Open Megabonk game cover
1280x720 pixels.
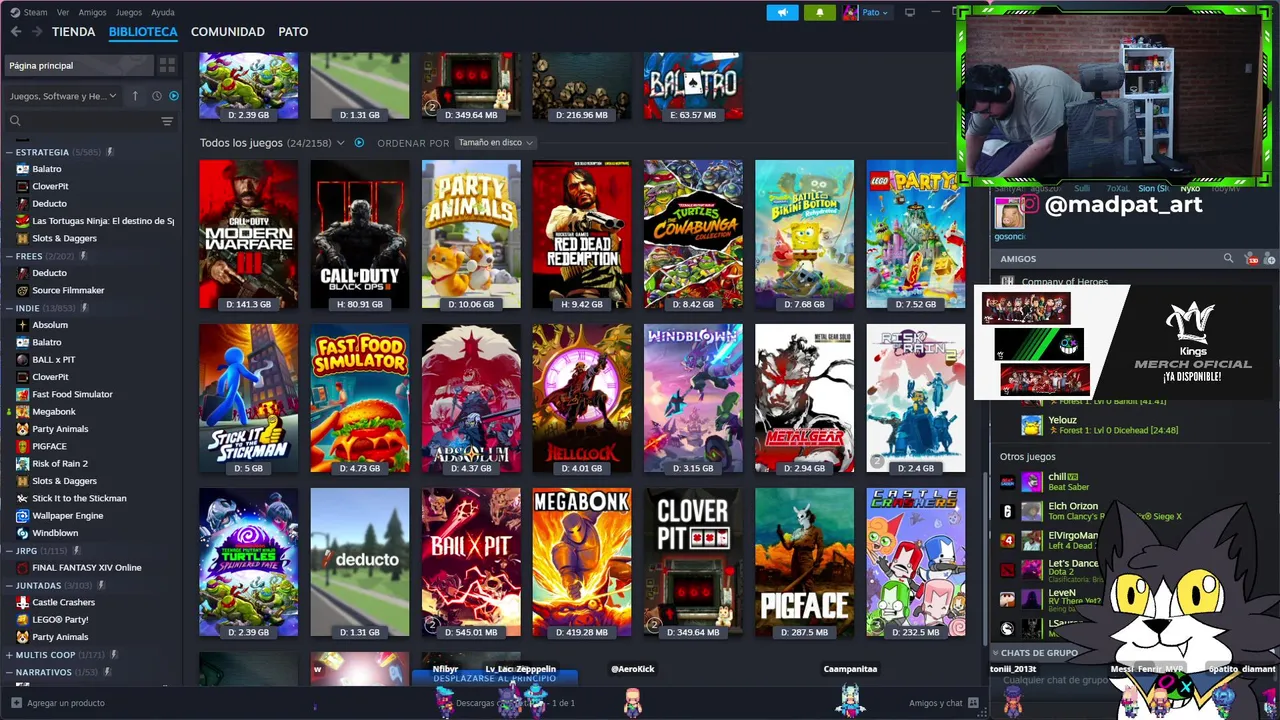tap(582, 563)
